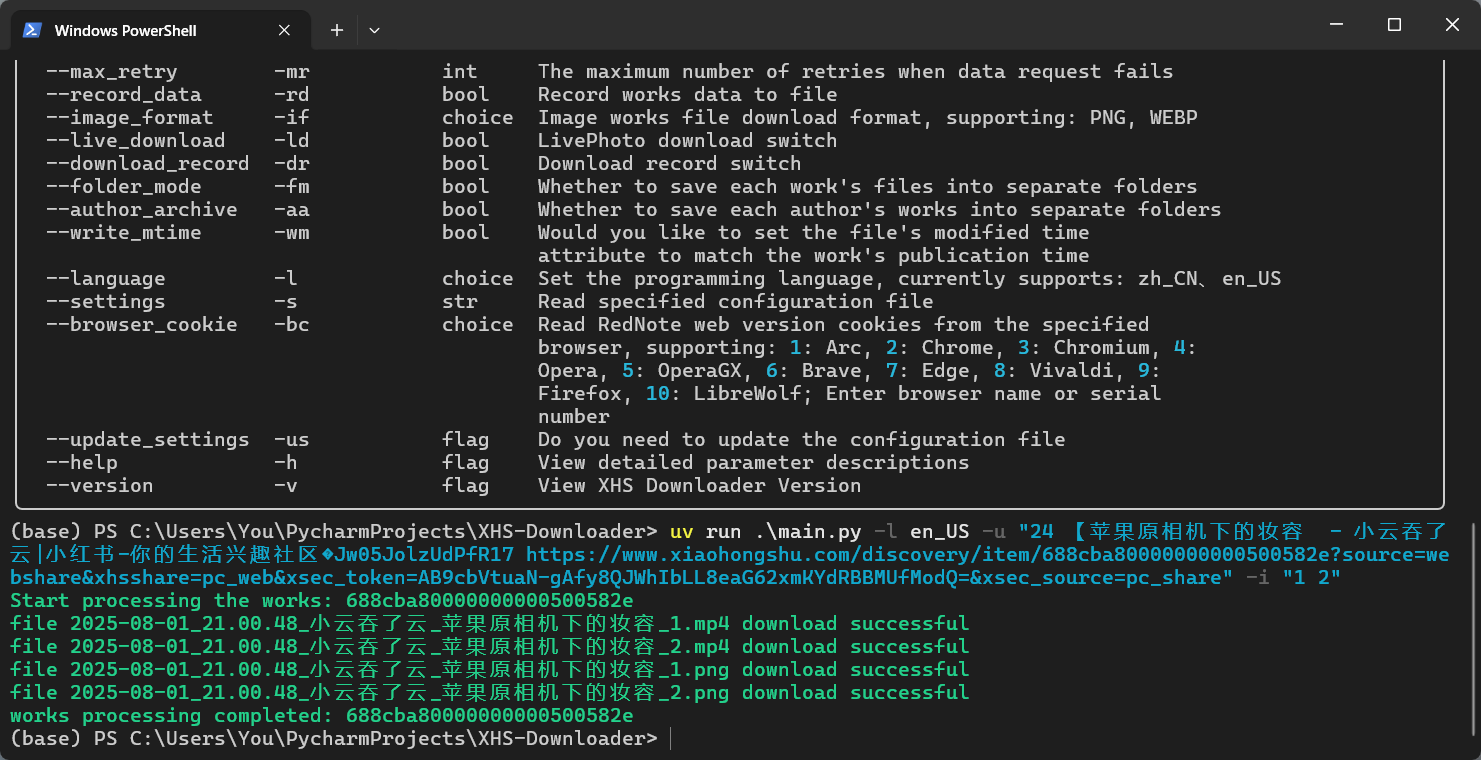Click the "works processing completed" line

(321, 716)
